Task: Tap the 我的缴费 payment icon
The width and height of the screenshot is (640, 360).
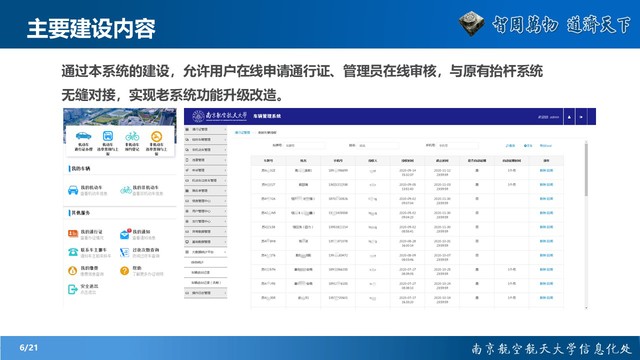Action: pos(73,270)
